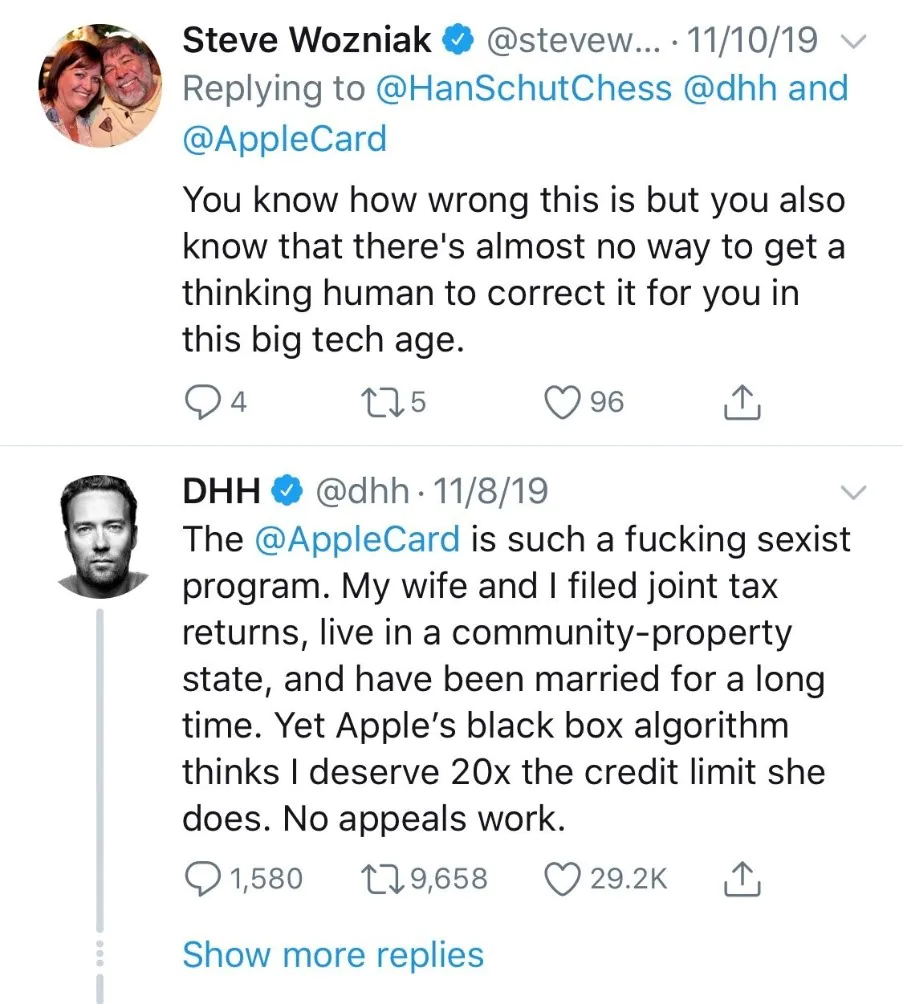
Task: Open @dhh mention in reply header
Action: [x=730, y=89]
